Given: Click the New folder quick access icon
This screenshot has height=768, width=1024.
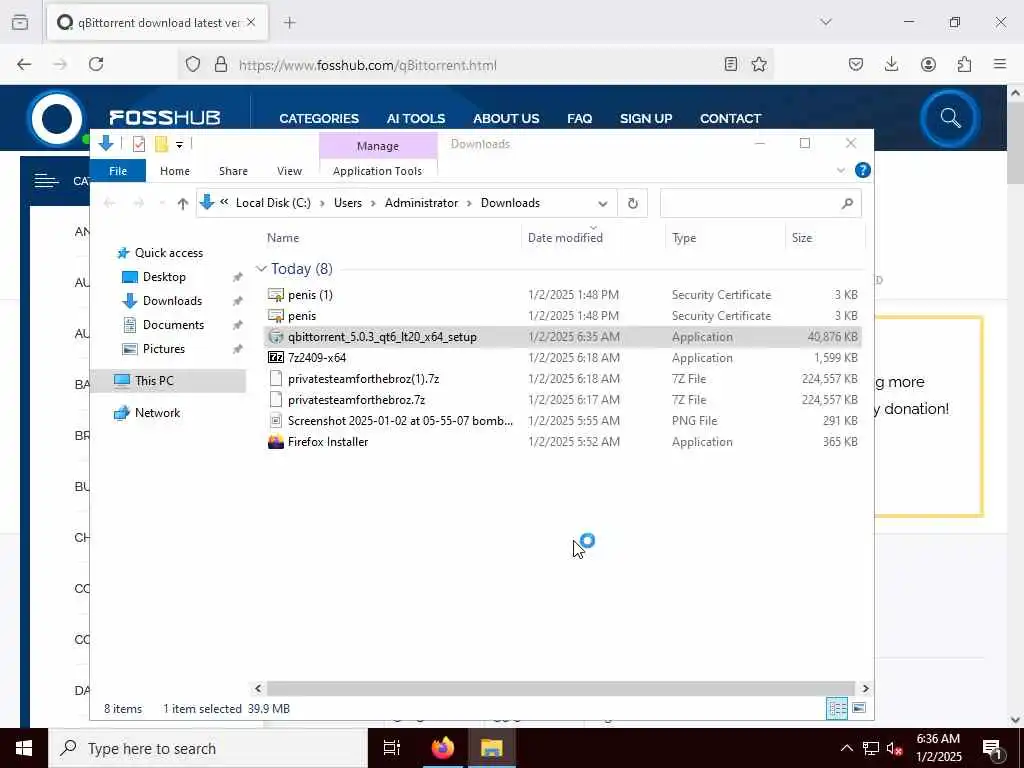Looking at the screenshot, I should coord(161,144).
